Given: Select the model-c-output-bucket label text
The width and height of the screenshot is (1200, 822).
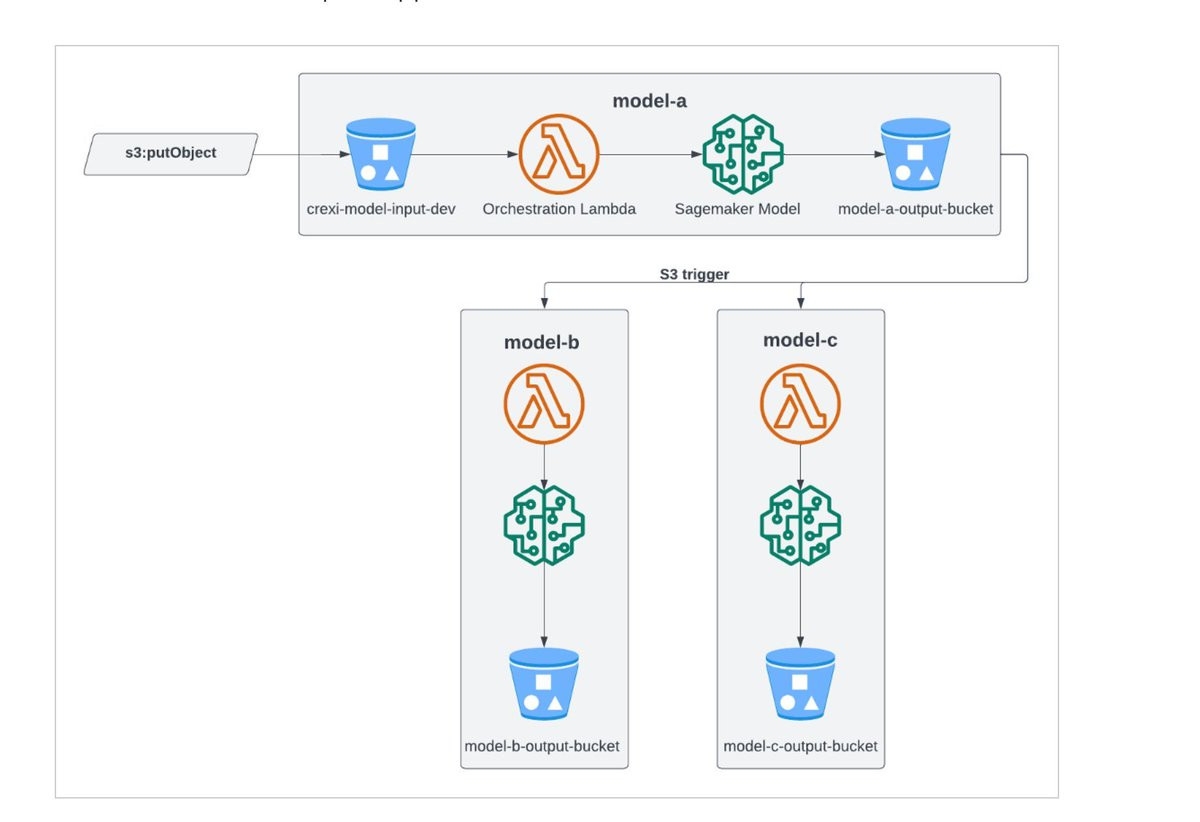Looking at the screenshot, I should (x=800, y=747).
